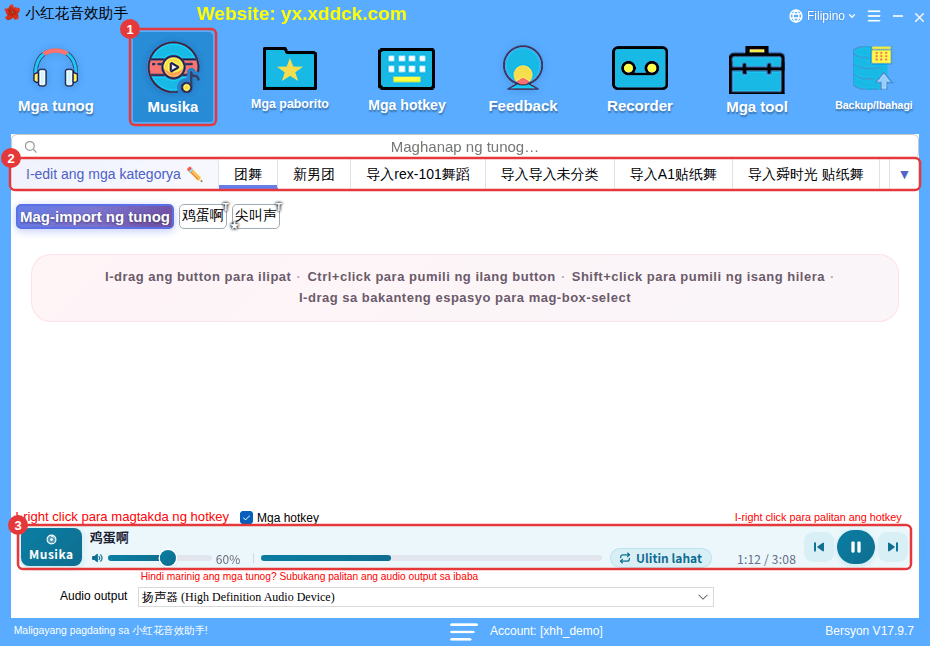This screenshot has width=930, height=646.
Task: Click the Website: yx.xddck.com text
Action: click(x=302, y=14)
